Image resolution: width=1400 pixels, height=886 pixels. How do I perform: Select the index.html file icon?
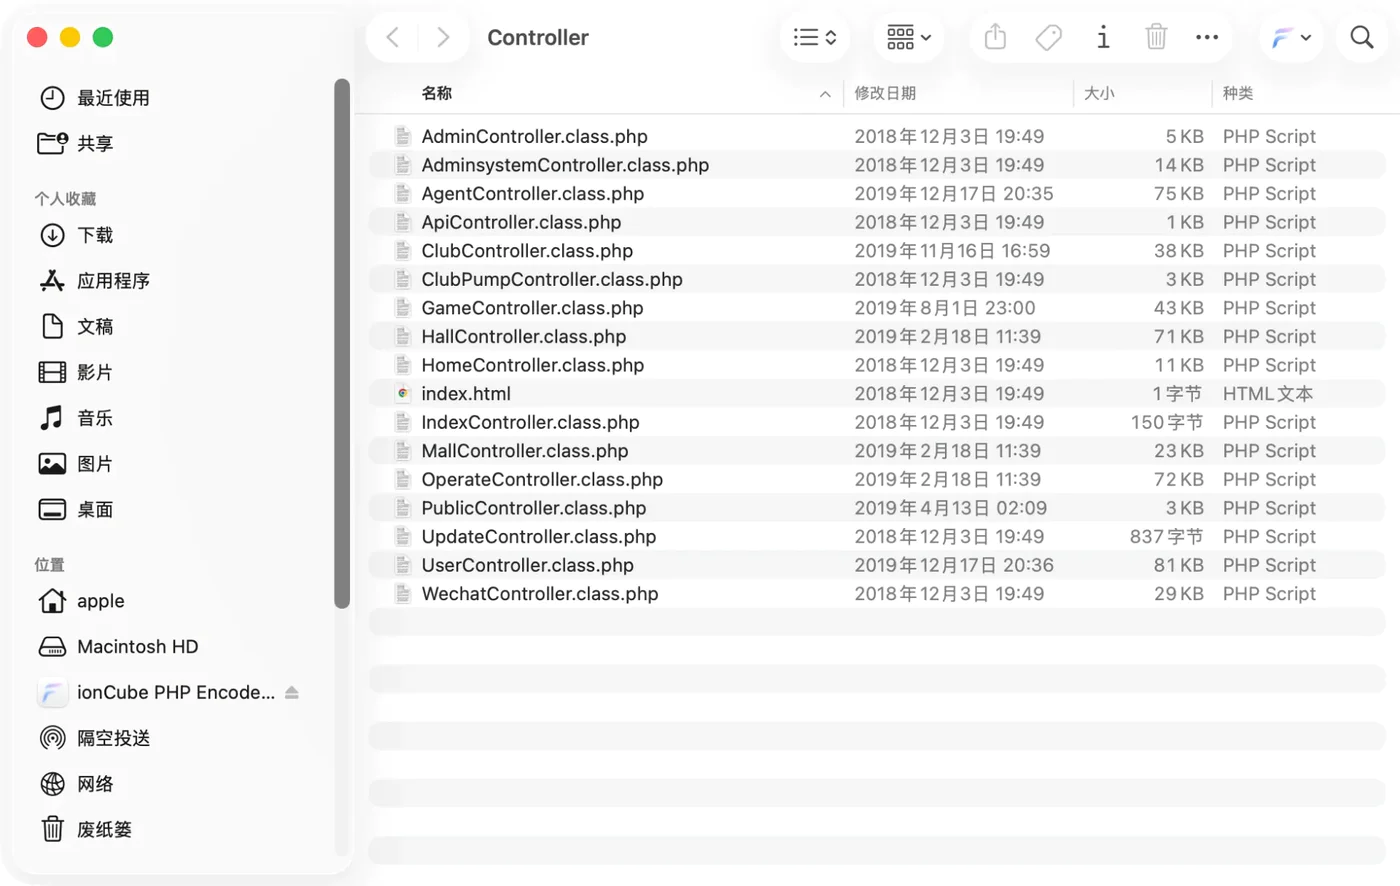pyautogui.click(x=403, y=394)
